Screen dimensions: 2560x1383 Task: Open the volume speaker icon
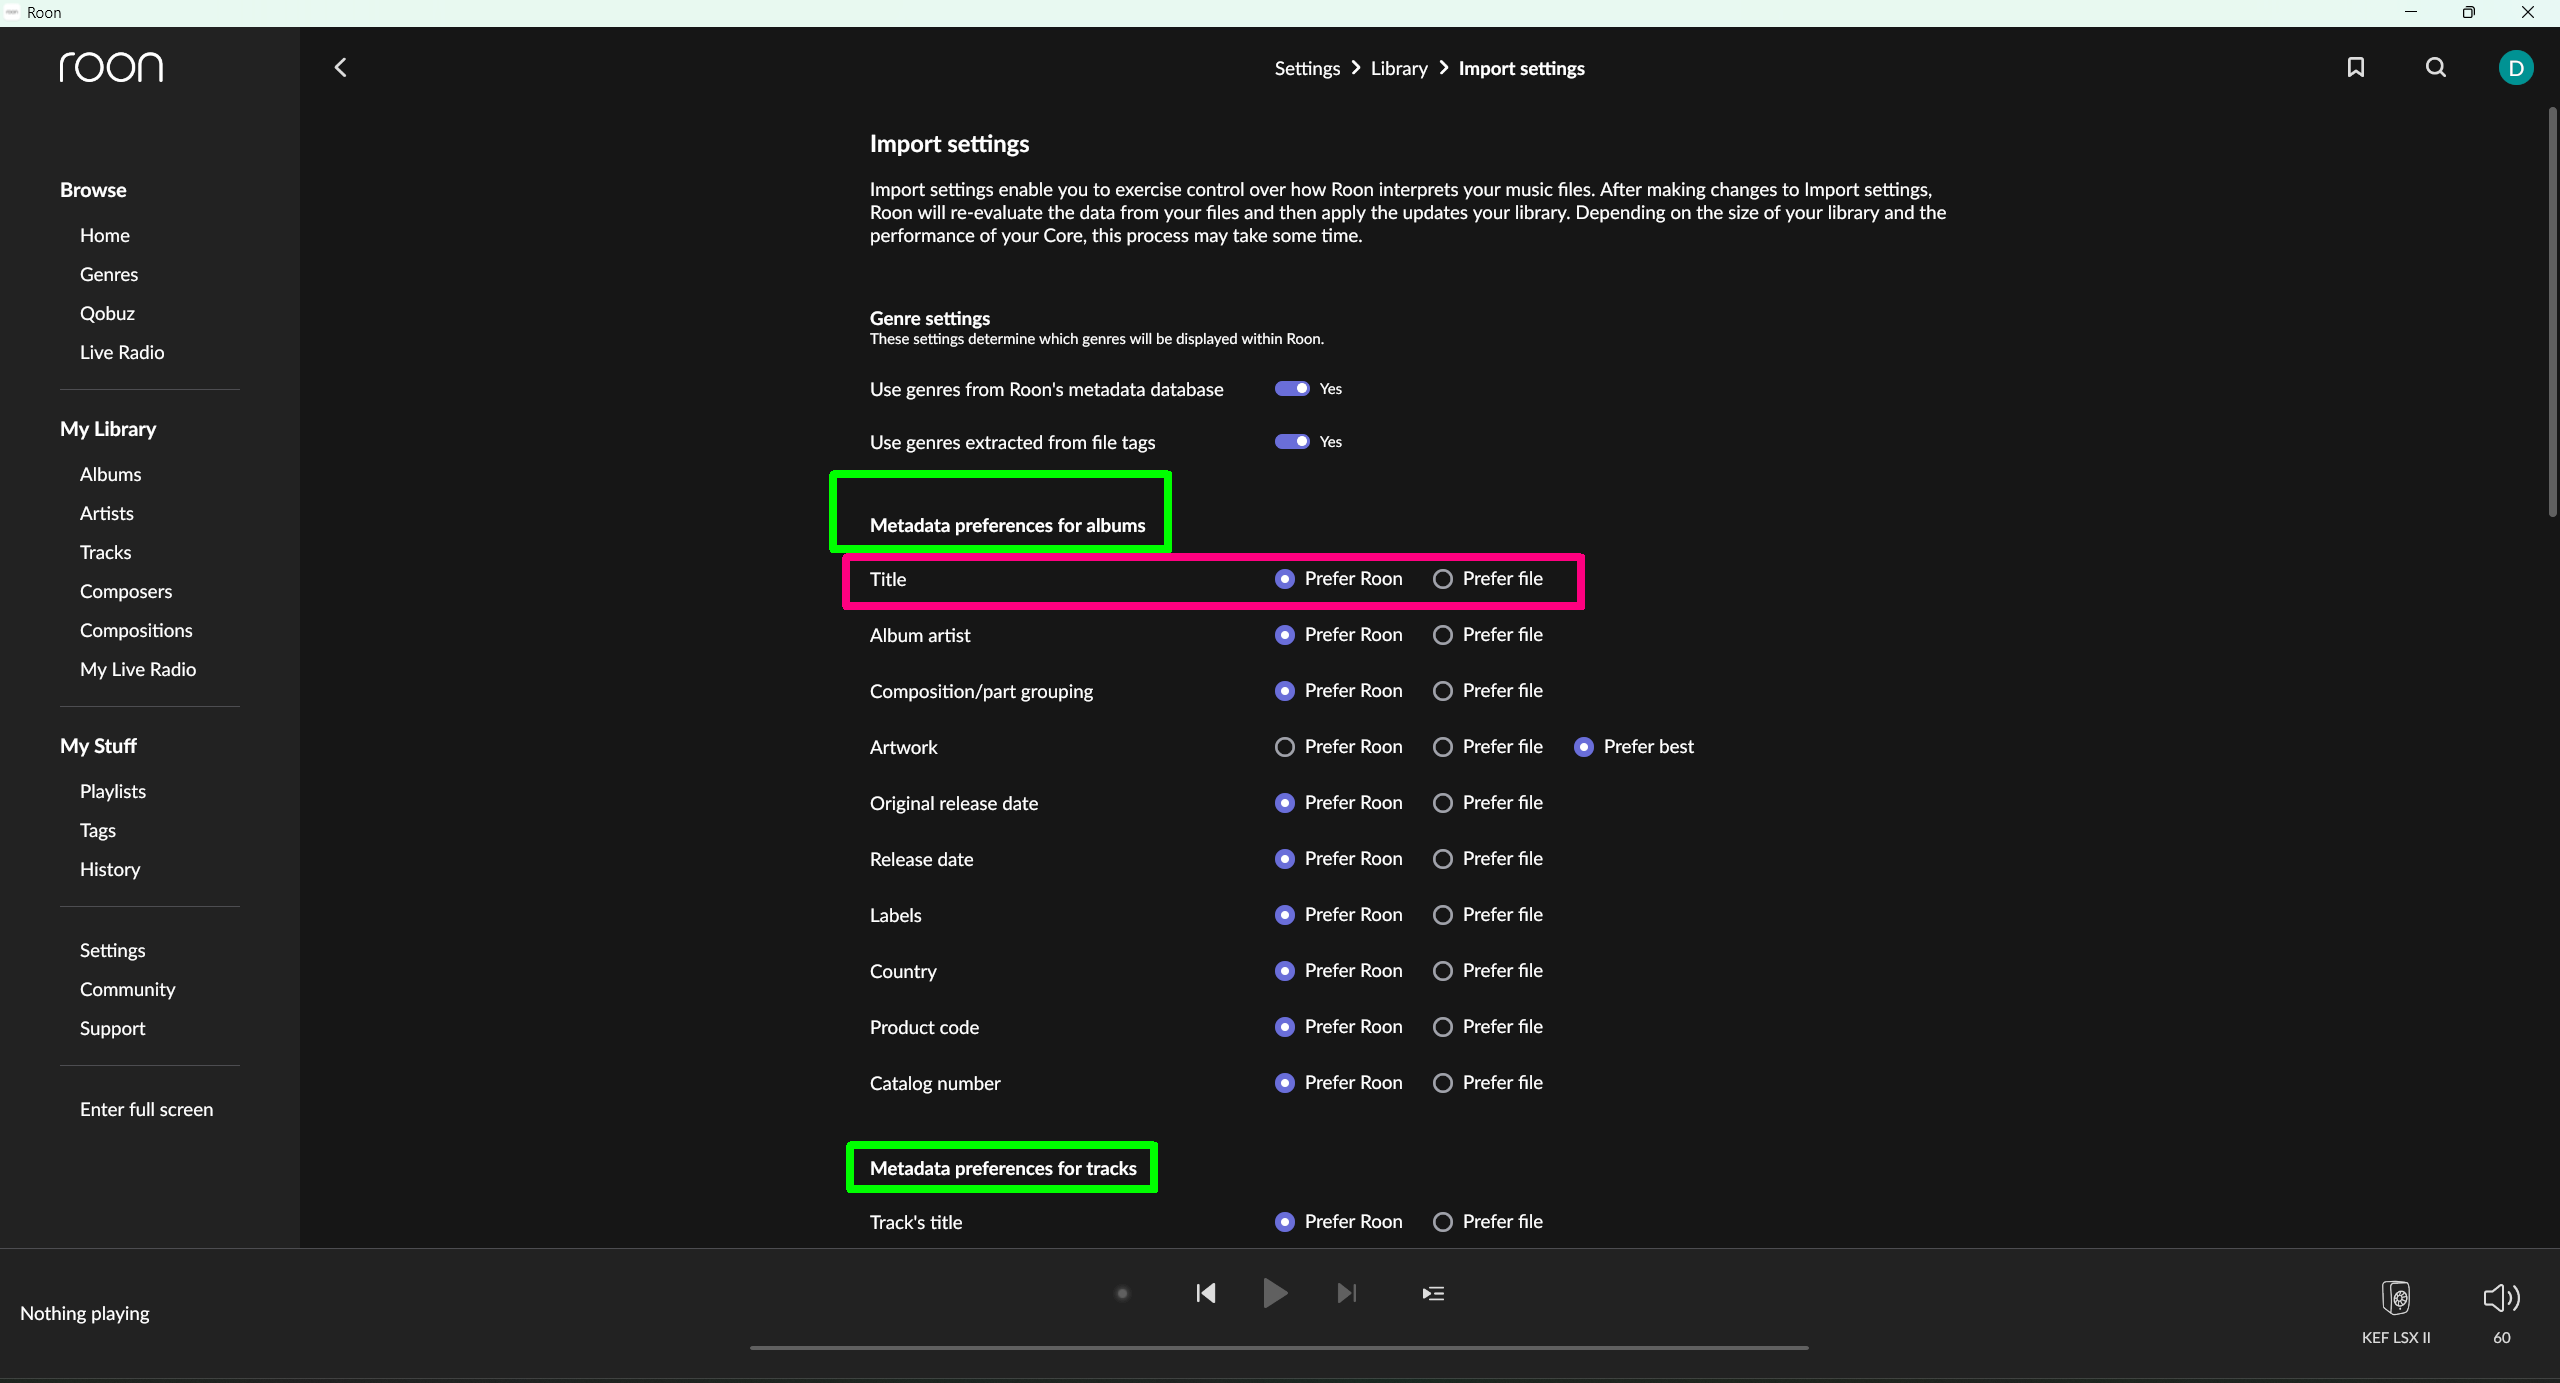(x=2501, y=1298)
